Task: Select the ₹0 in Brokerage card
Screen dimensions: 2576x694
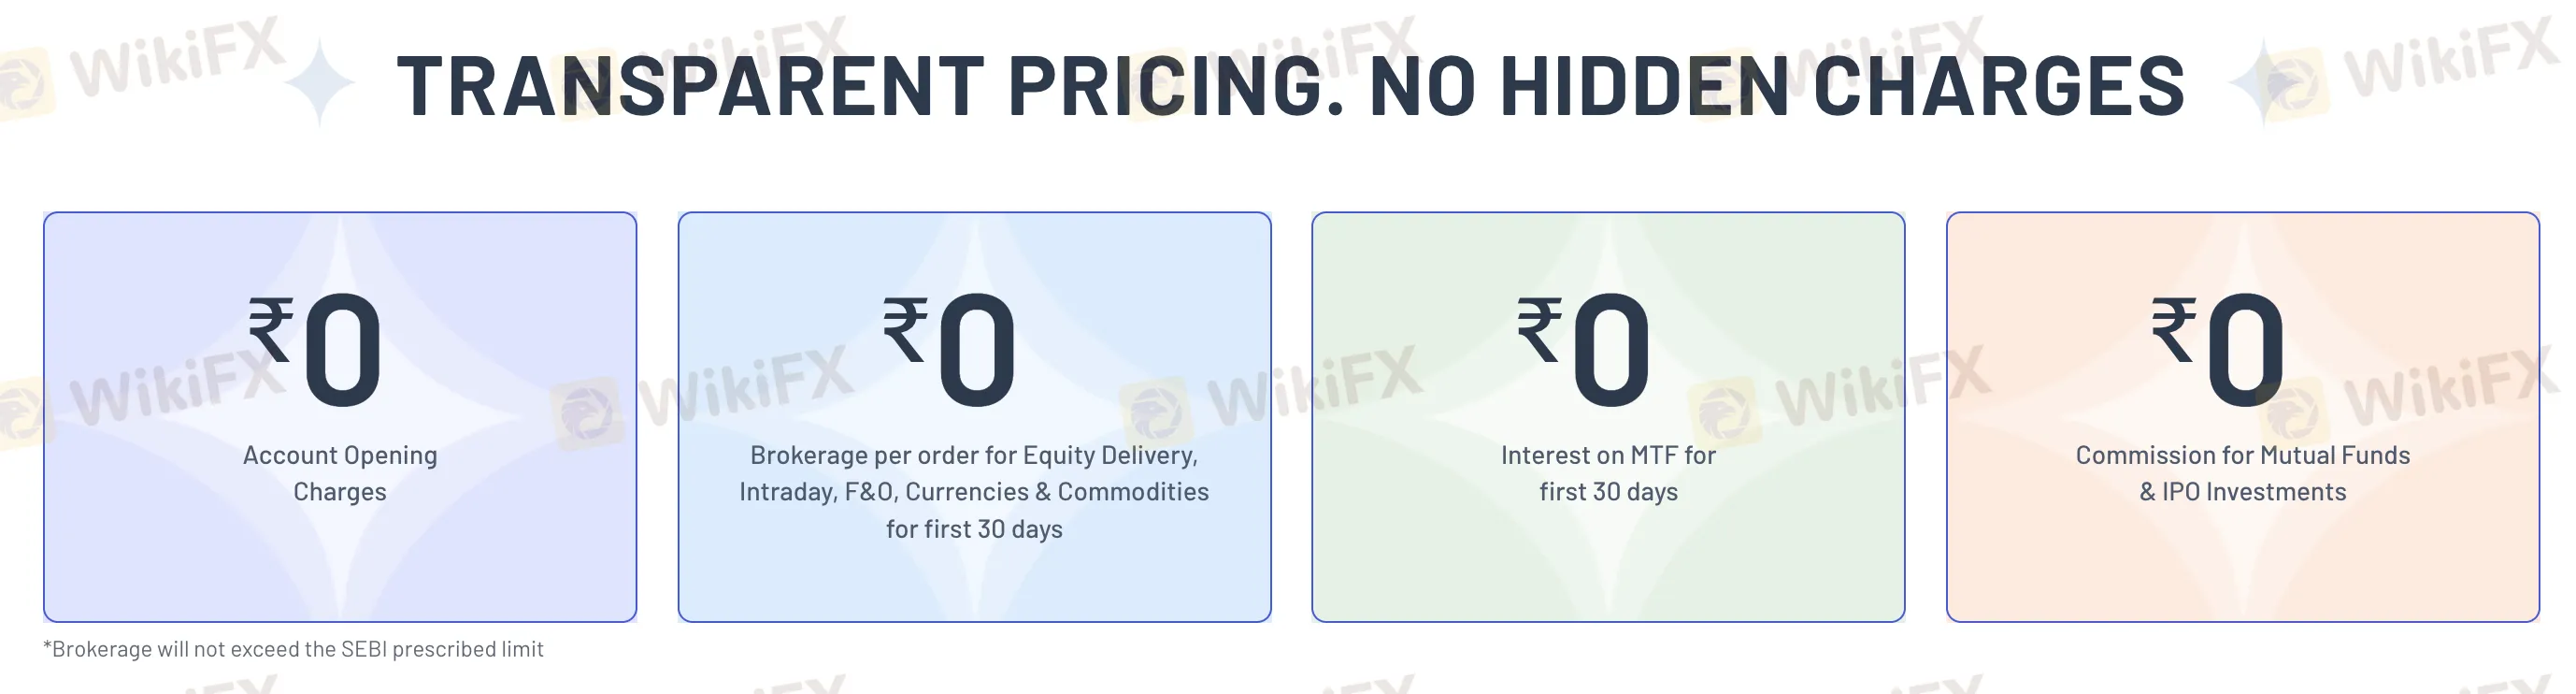Action: coord(950,350)
